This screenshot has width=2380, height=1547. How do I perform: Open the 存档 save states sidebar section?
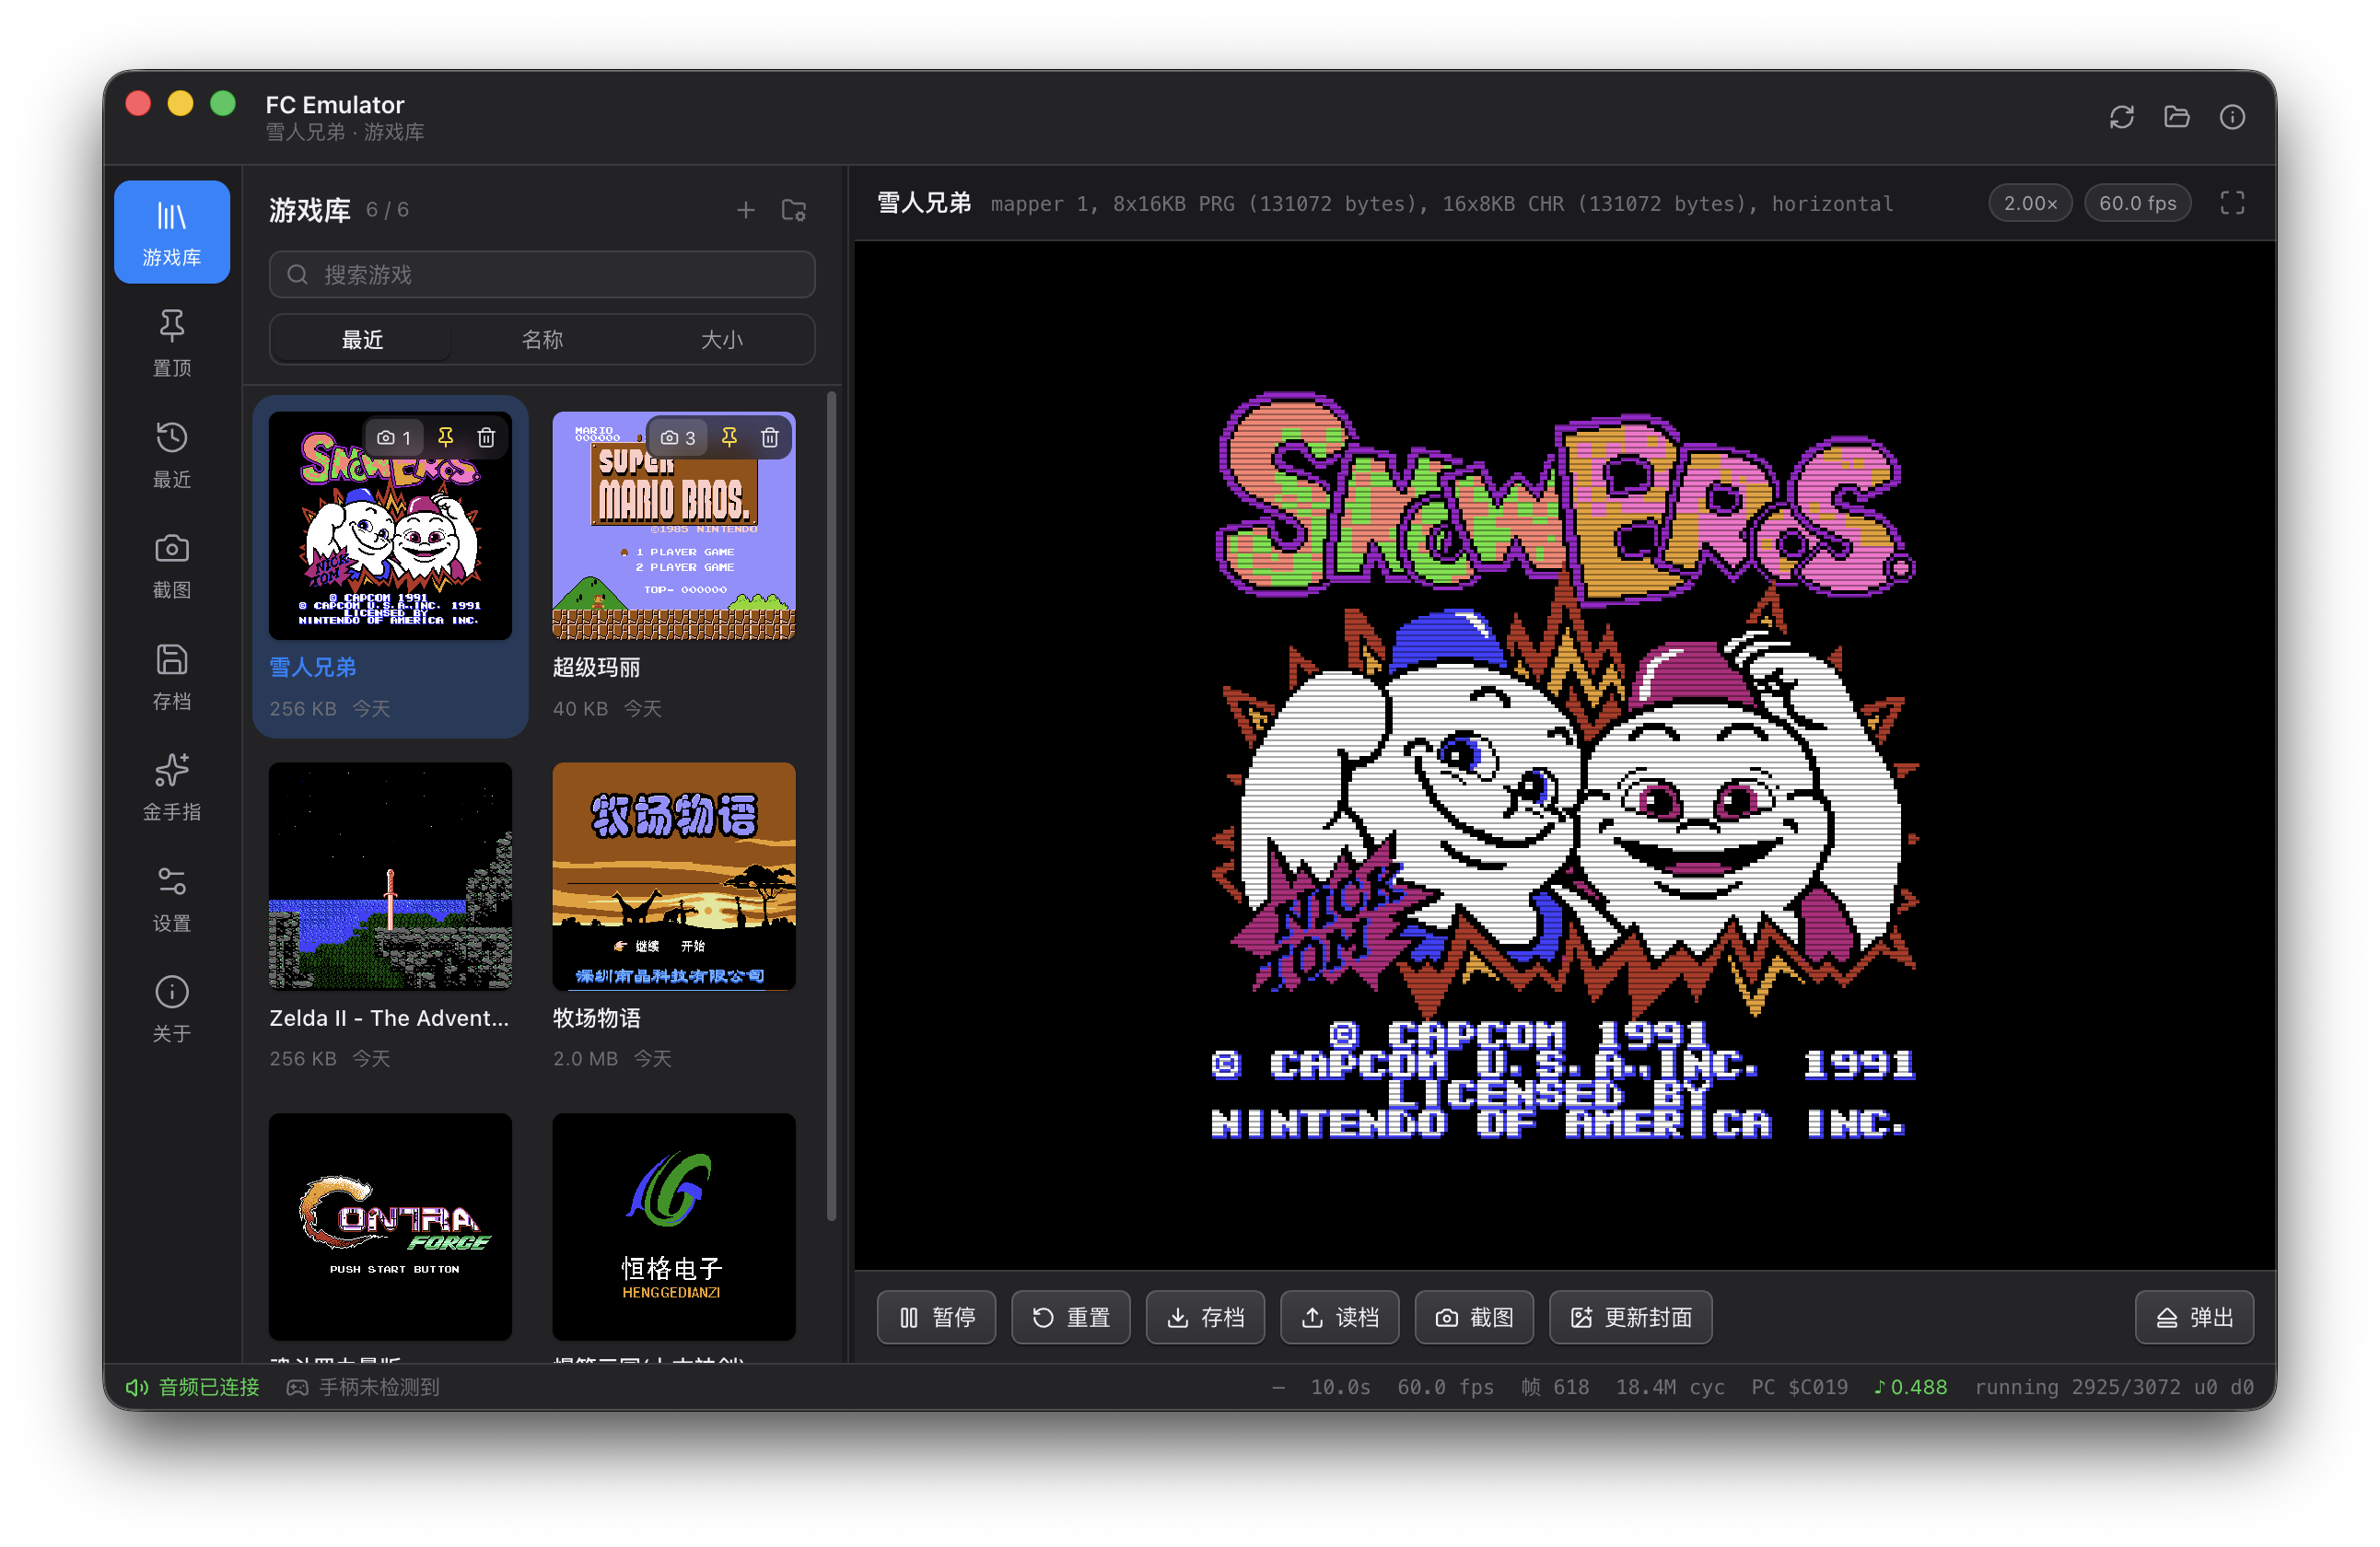coord(171,676)
